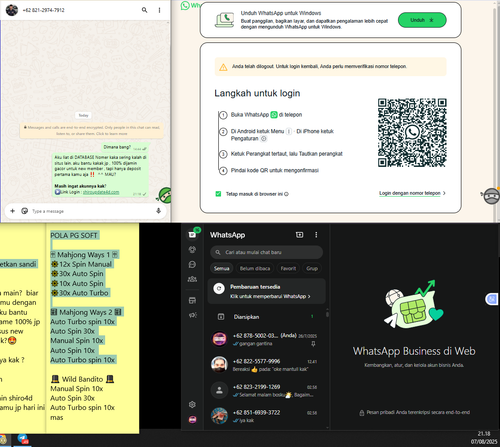Screen dimensions: 500x447
Task: Select the Semua filter tab
Action: [221, 268]
